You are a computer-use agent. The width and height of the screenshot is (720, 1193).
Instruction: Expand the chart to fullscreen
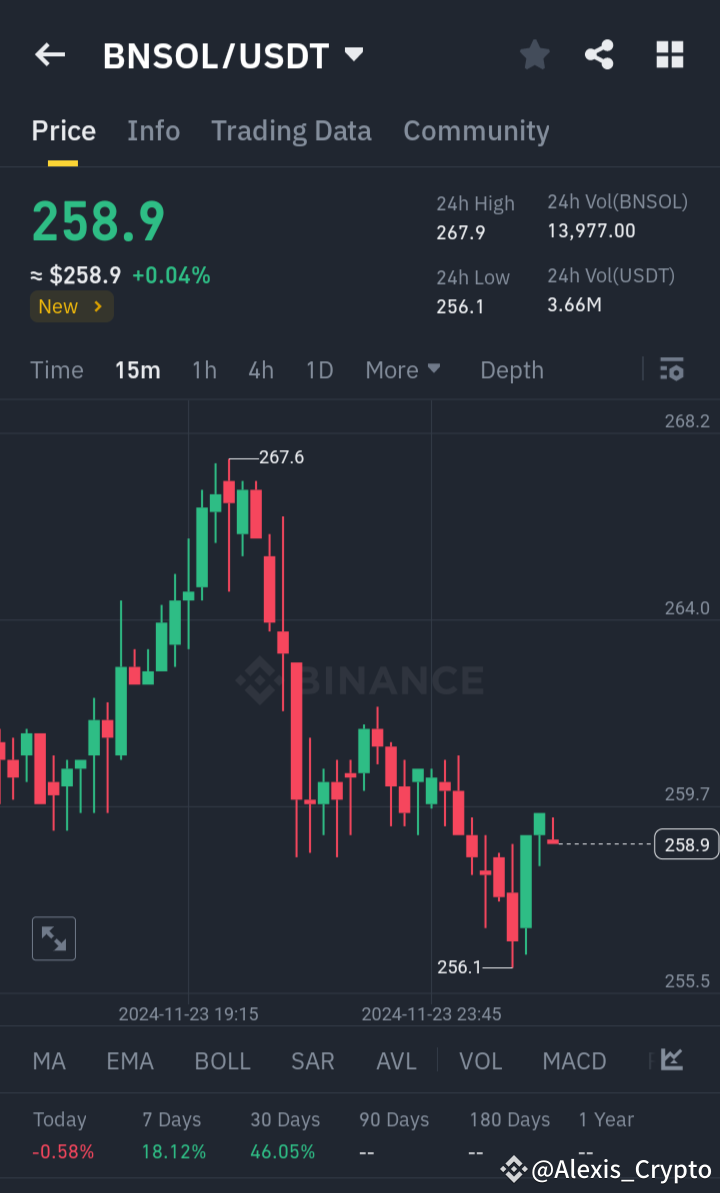[53, 938]
